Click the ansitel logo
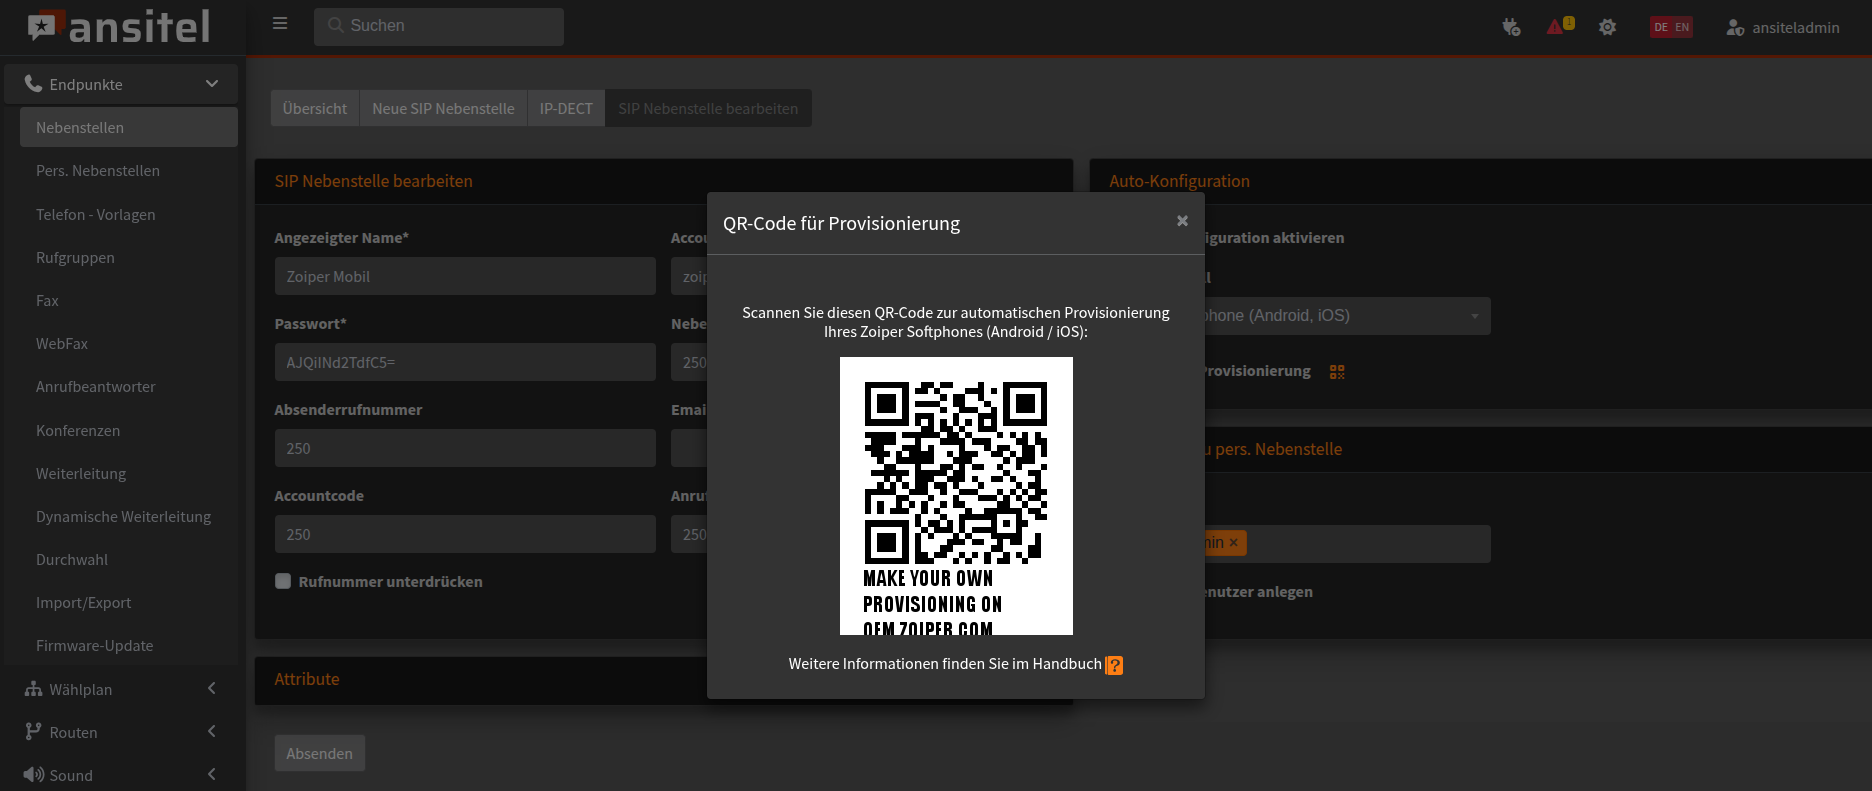The height and width of the screenshot is (791, 1872). 119,27
